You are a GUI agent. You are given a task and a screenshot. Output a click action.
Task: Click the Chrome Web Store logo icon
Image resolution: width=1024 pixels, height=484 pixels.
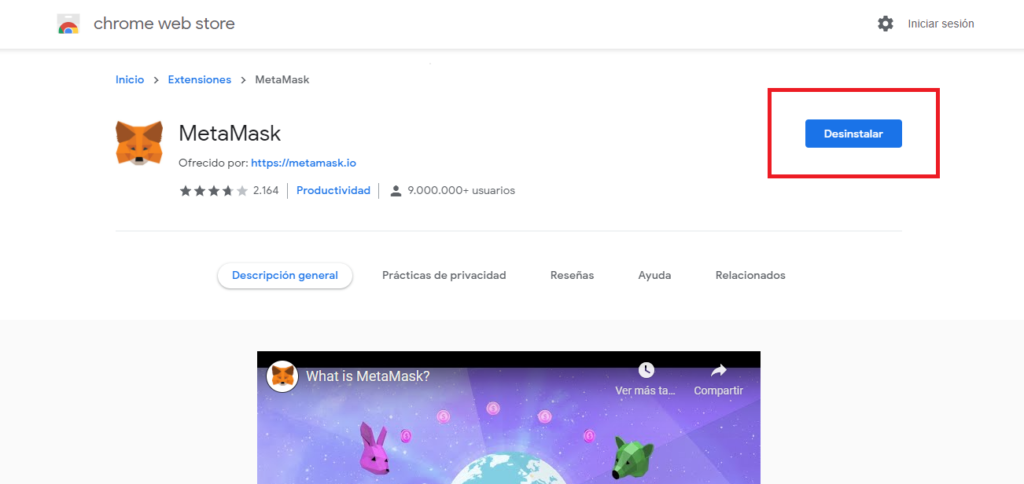(69, 24)
